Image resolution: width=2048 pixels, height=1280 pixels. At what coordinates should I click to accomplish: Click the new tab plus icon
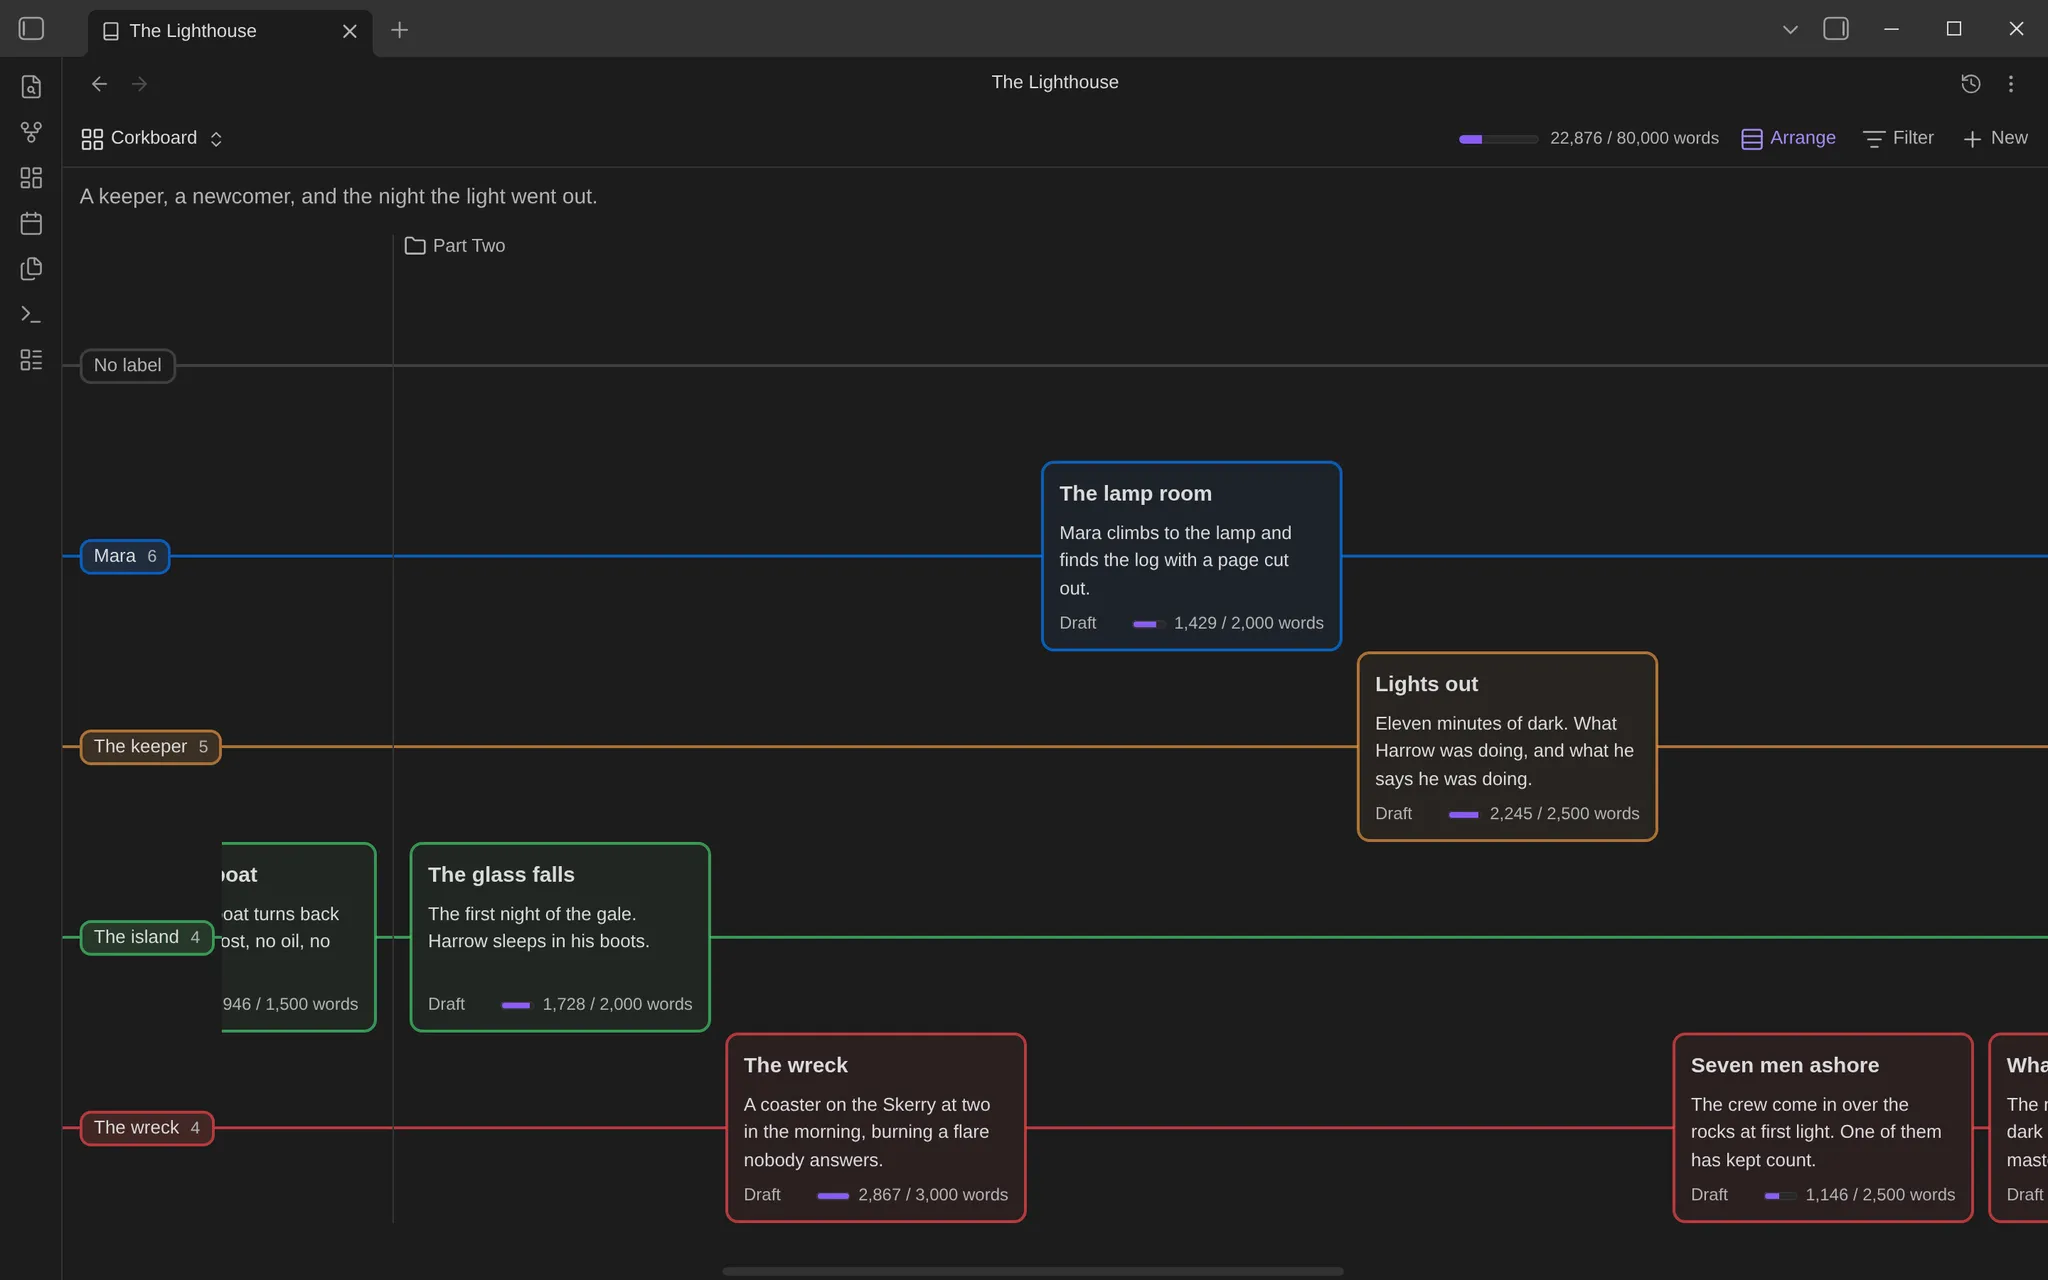point(399,30)
